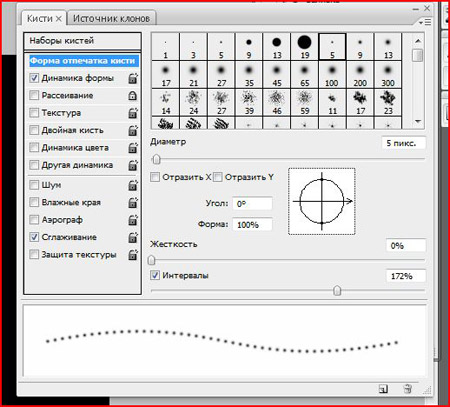The height and width of the screenshot is (407, 450).
Task: Click the lock icon next to Текстура
Action: tap(133, 113)
